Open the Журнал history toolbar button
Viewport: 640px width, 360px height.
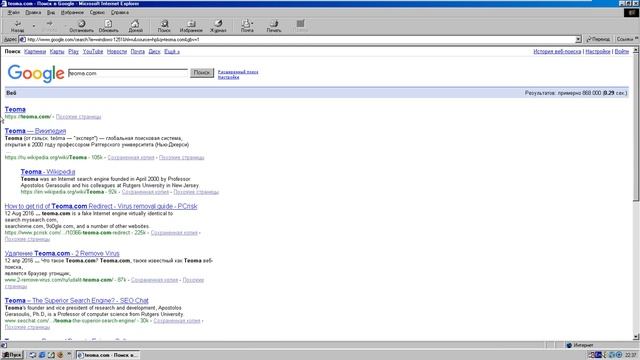[218, 26]
